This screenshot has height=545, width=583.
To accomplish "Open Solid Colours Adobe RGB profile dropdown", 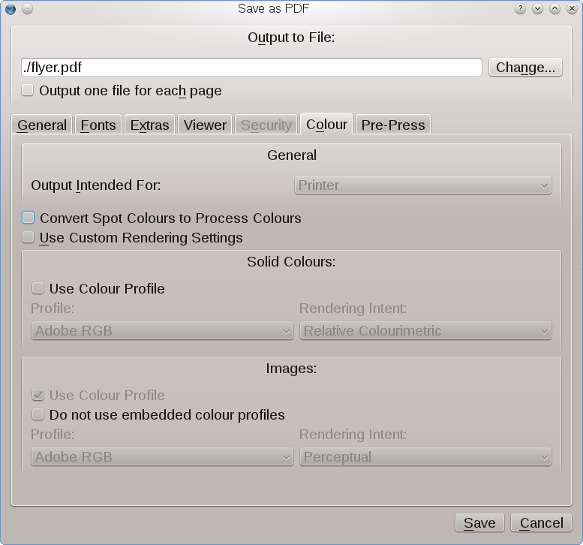I will click(x=162, y=330).
